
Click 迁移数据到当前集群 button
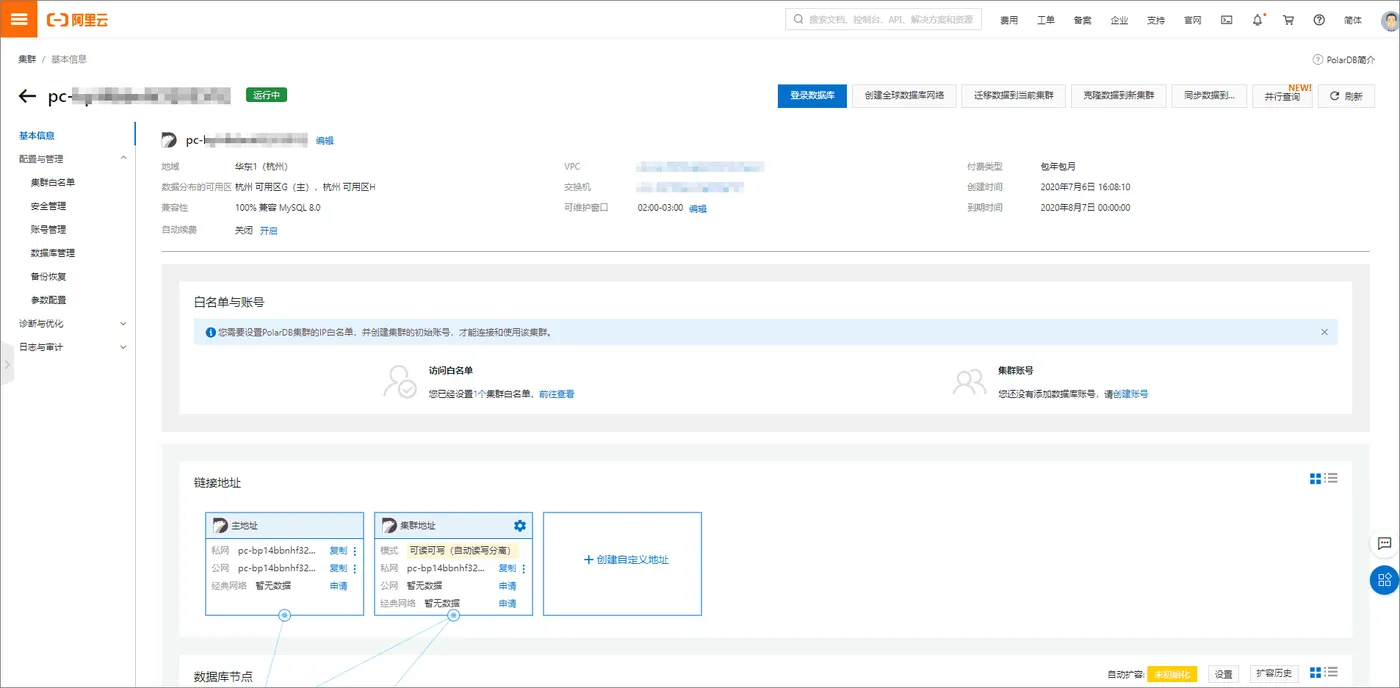coord(1013,96)
